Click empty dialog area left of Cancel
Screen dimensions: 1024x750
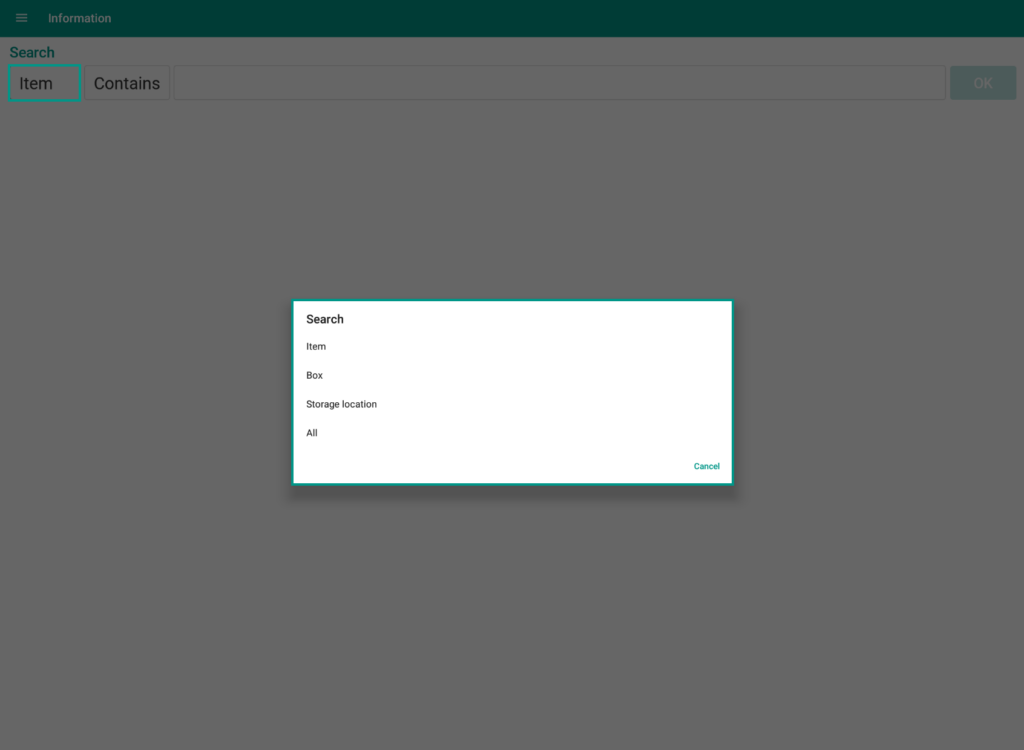pyautogui.click(x=500, y=467)
